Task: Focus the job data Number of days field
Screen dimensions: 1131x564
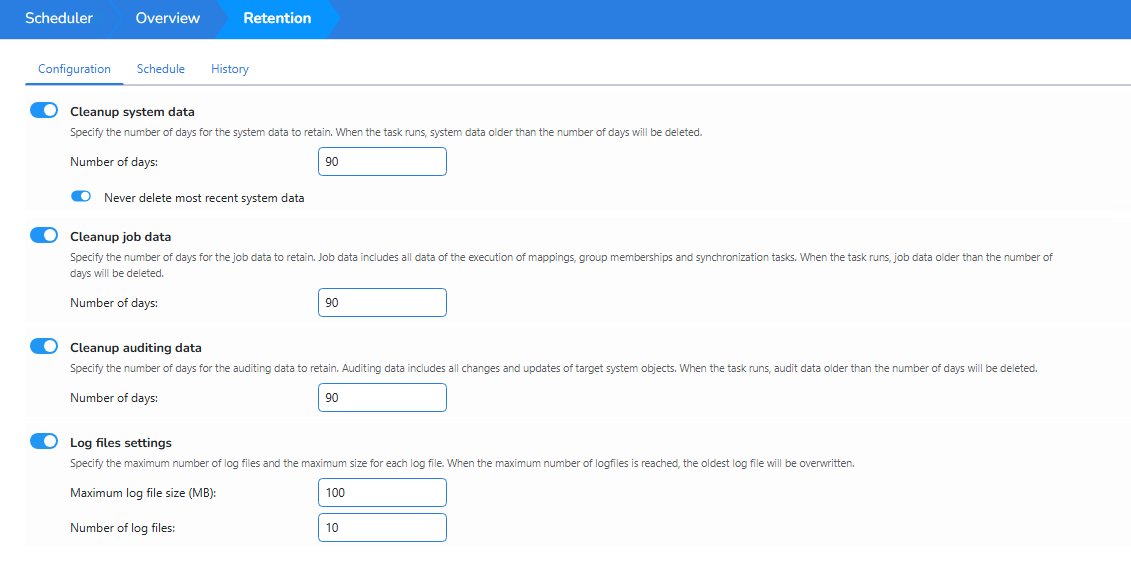Action: (382, 303)
